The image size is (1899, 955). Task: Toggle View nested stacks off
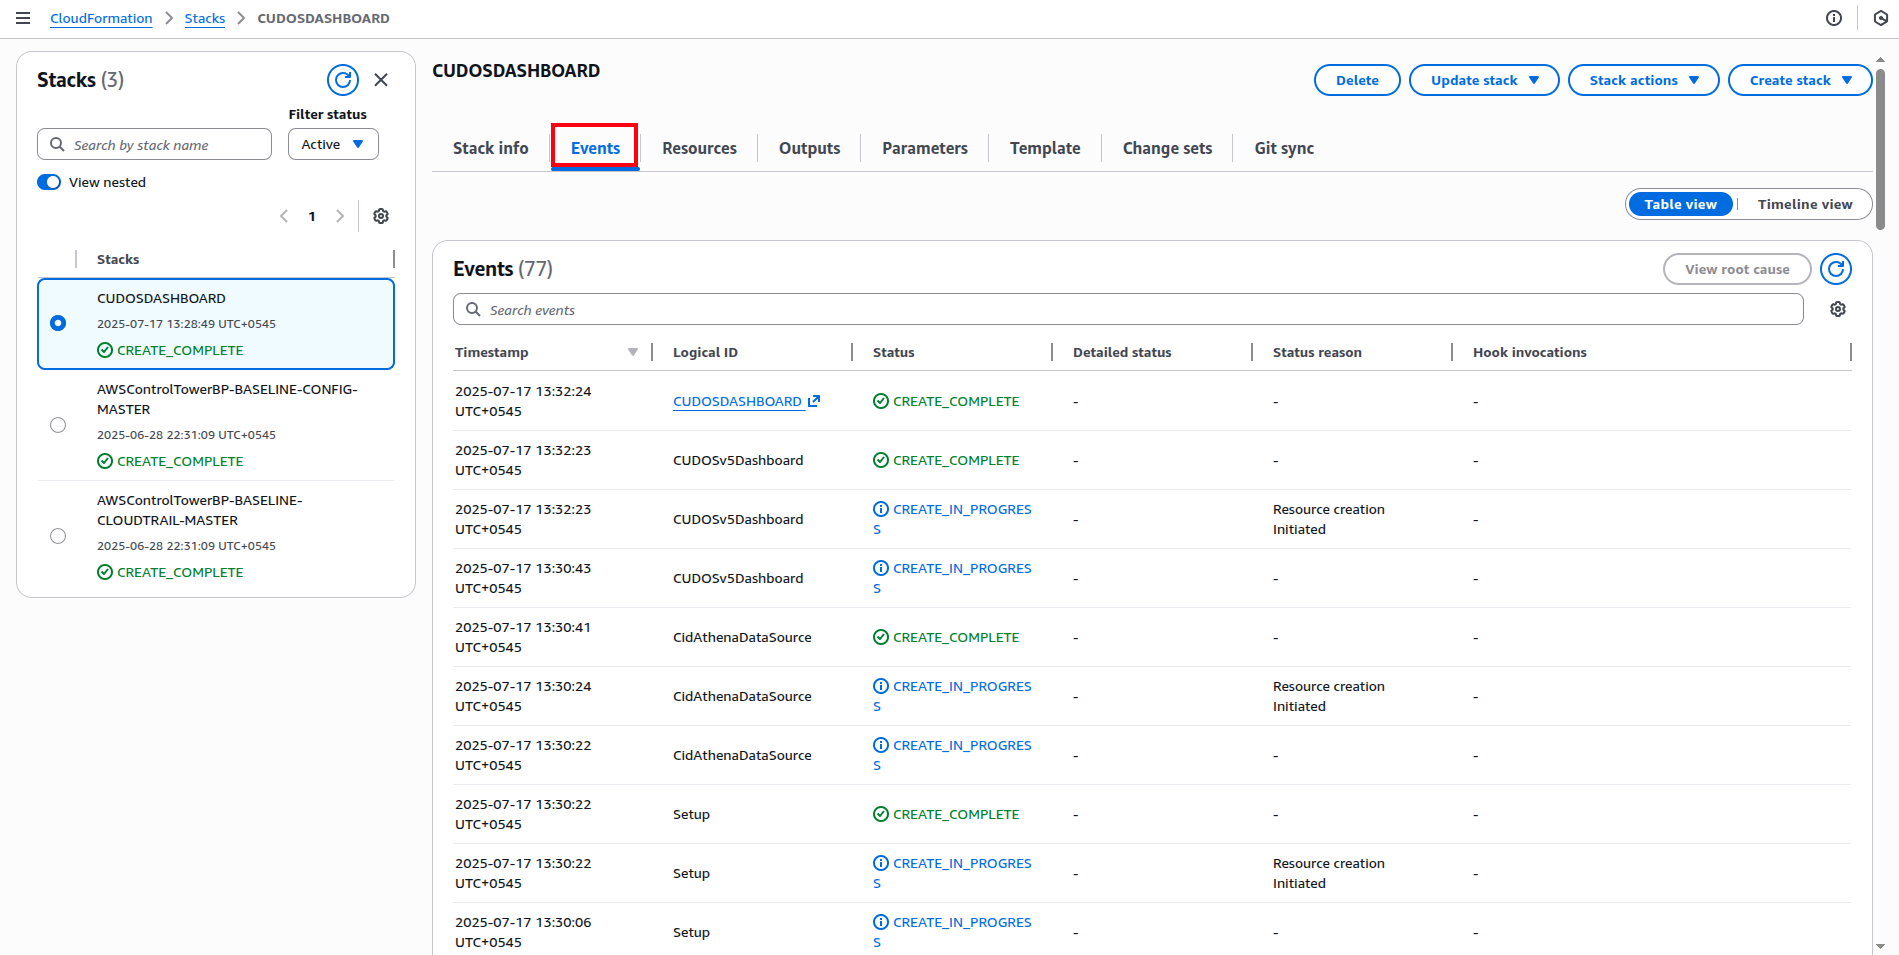point(49,182)
